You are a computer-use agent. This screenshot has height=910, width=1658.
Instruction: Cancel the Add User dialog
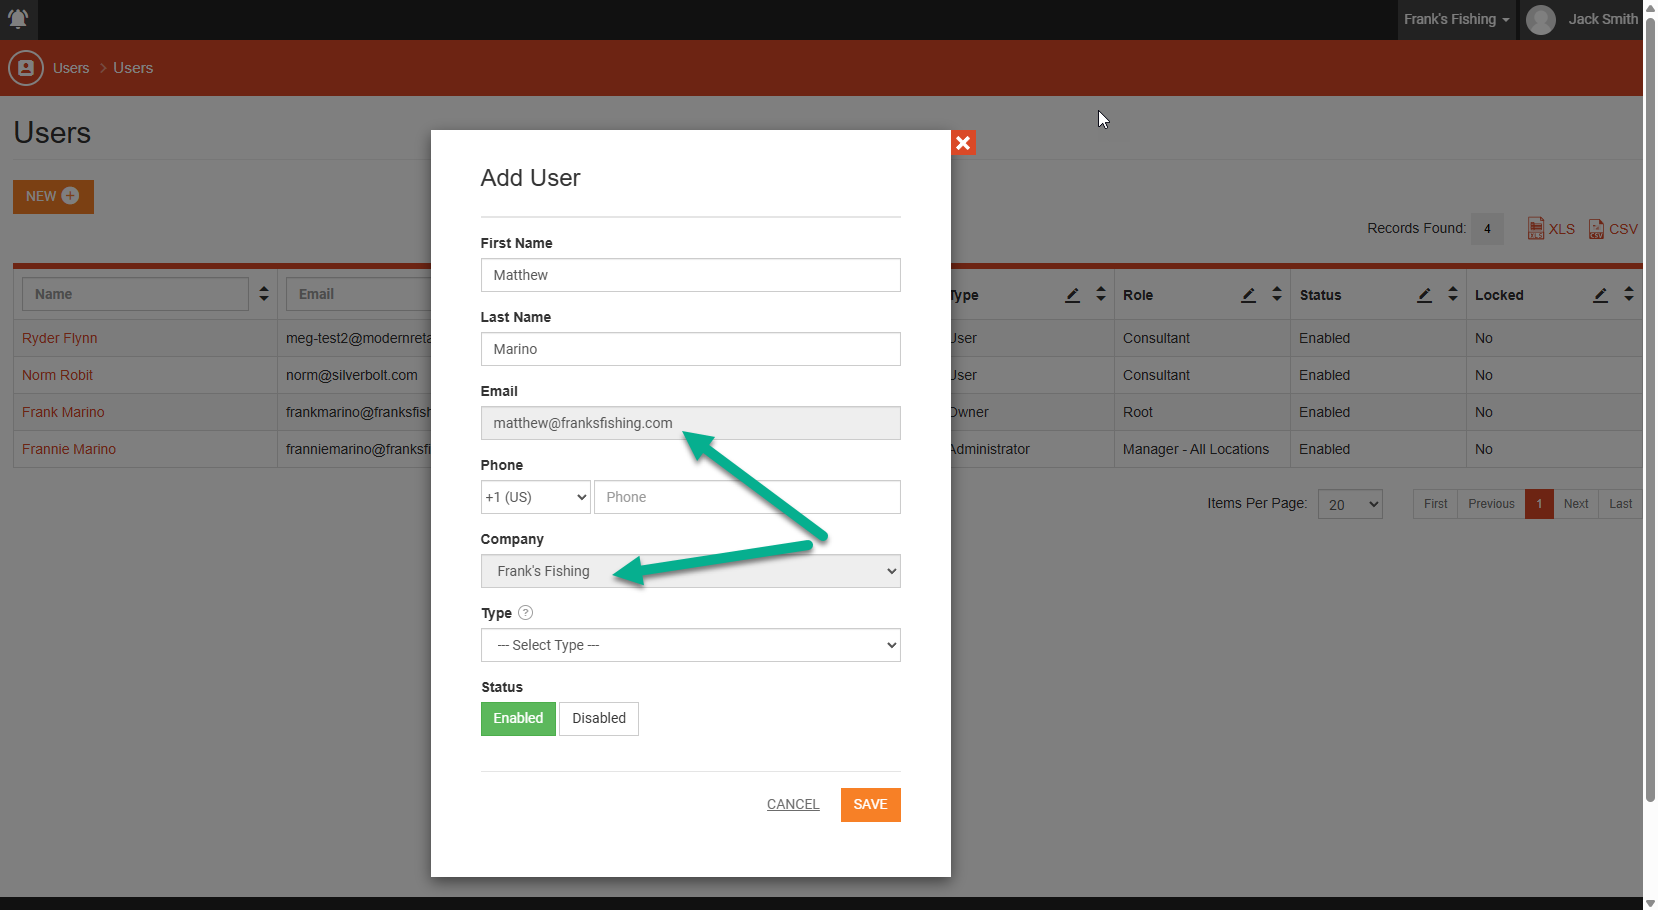click(x=793, y=805)
